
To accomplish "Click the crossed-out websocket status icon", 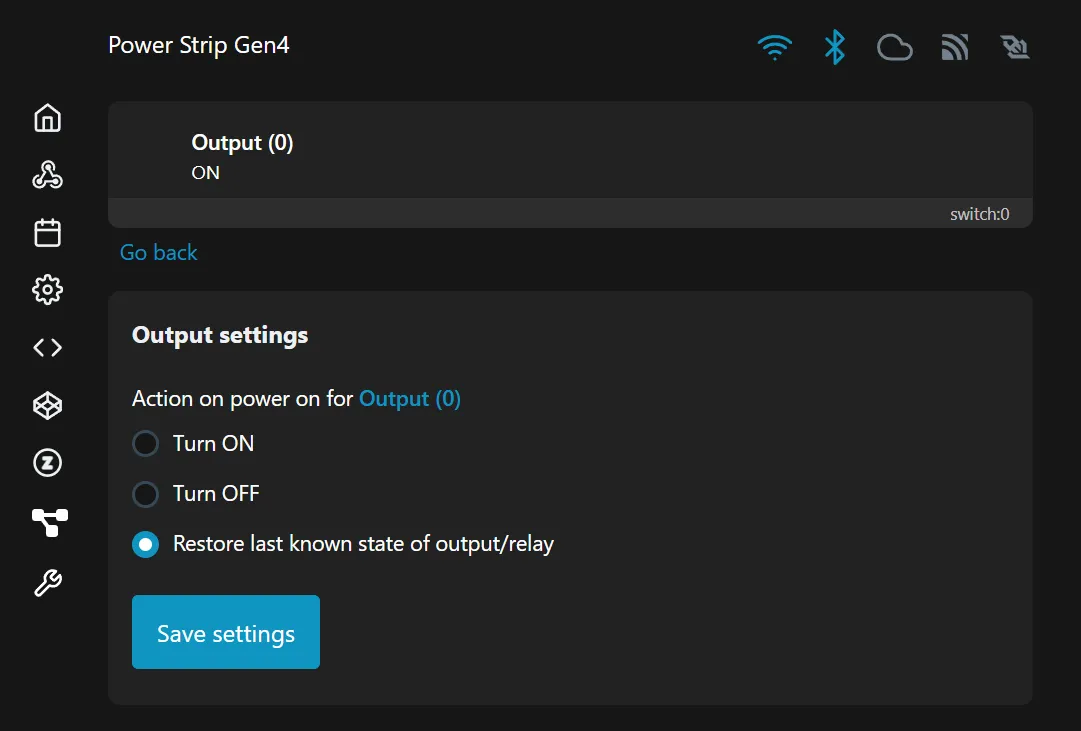I will pos(1015,48).
